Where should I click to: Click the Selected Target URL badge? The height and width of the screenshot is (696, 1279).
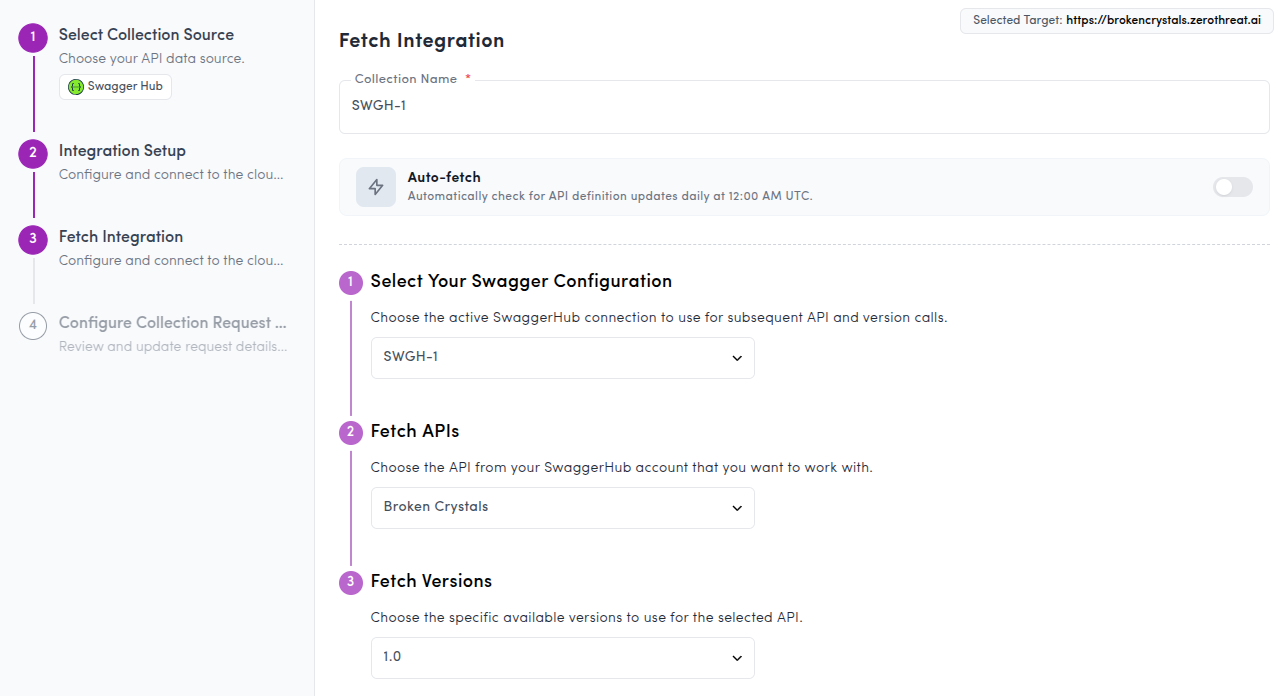tap(1116, 20)
